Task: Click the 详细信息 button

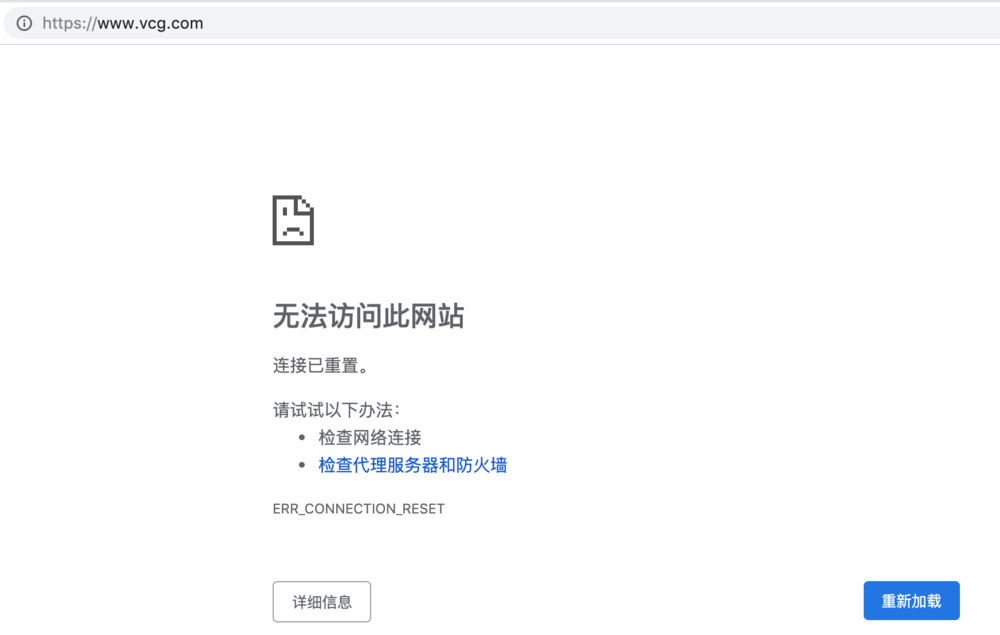Action: [x=321, y=601]
